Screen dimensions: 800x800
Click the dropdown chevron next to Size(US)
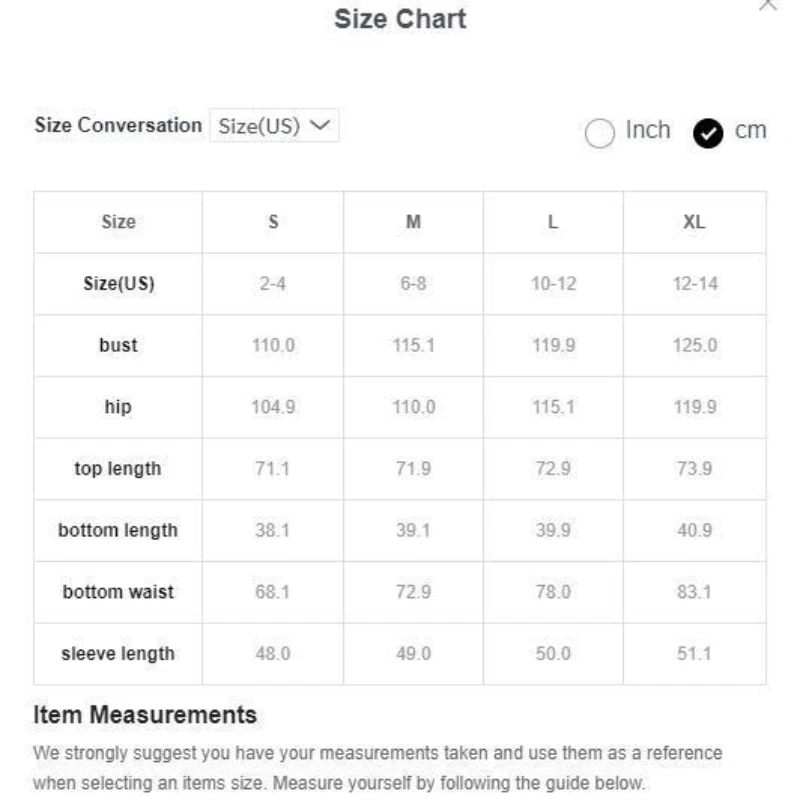(x=320, y=125)
